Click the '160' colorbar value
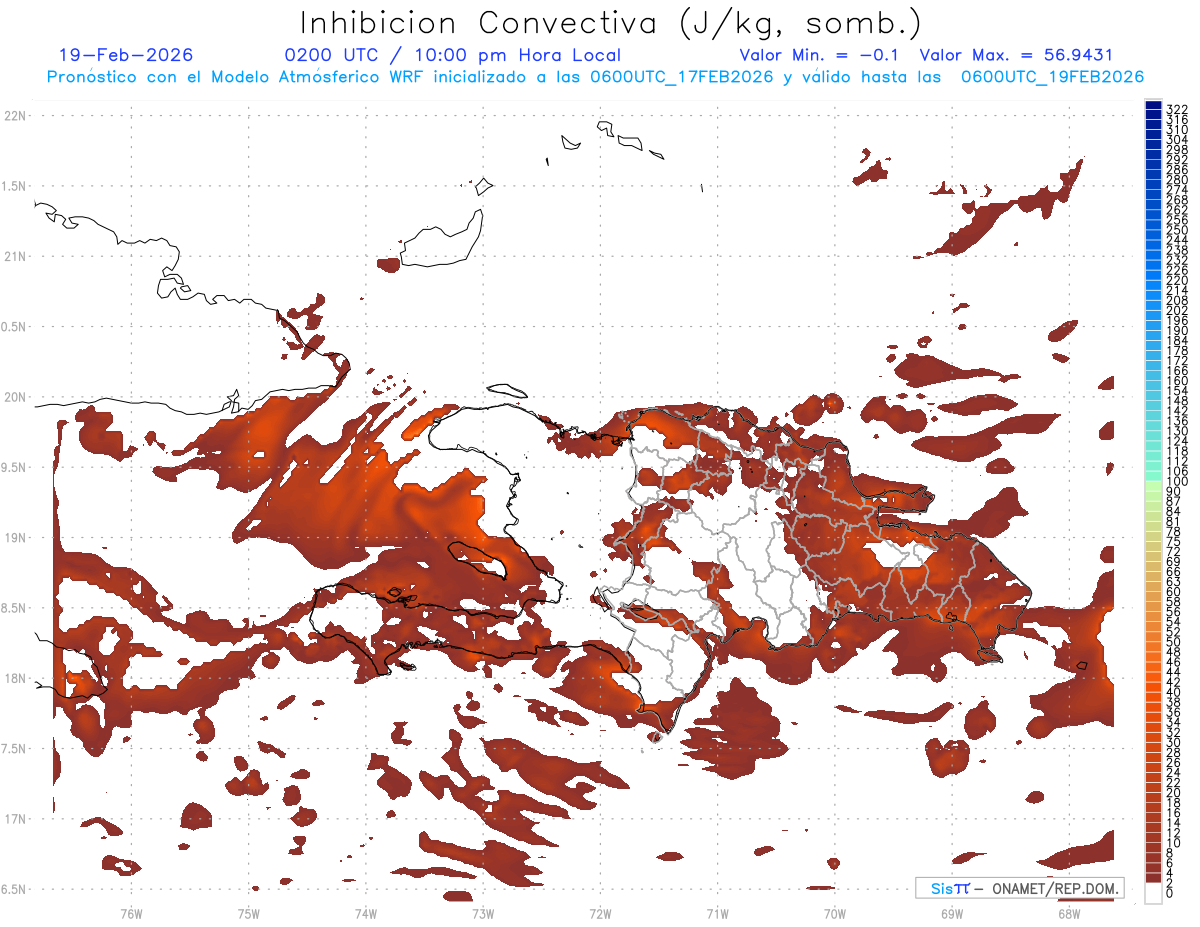The height and width of the screenshot is (927, 1200). [1177, 381]
